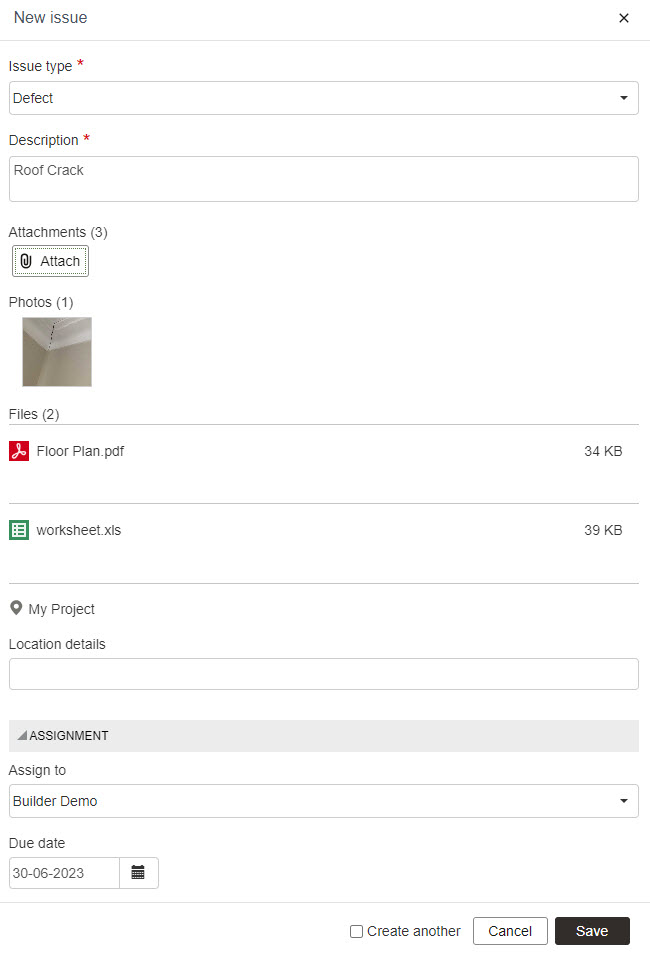650x958 pixels.
Task: Open the Floor Plan.pdf file
Action: 80,451
